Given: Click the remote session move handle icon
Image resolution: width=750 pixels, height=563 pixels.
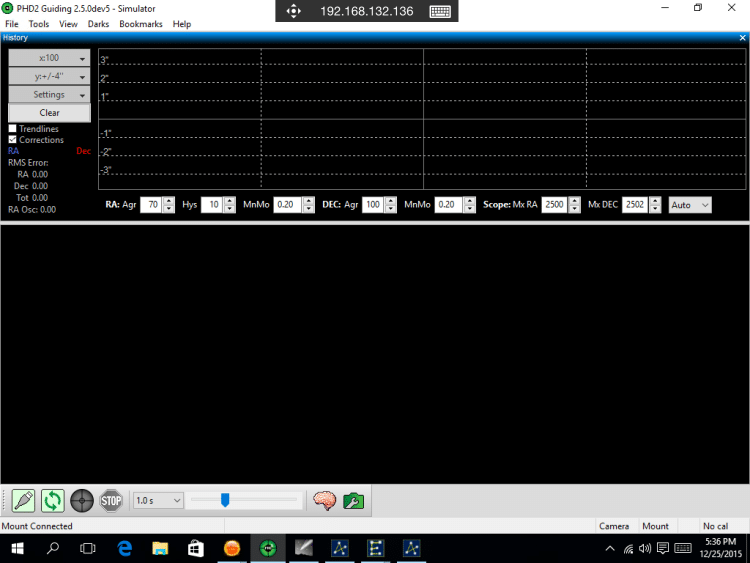Looking at the screenshot, I should (293, 11).
